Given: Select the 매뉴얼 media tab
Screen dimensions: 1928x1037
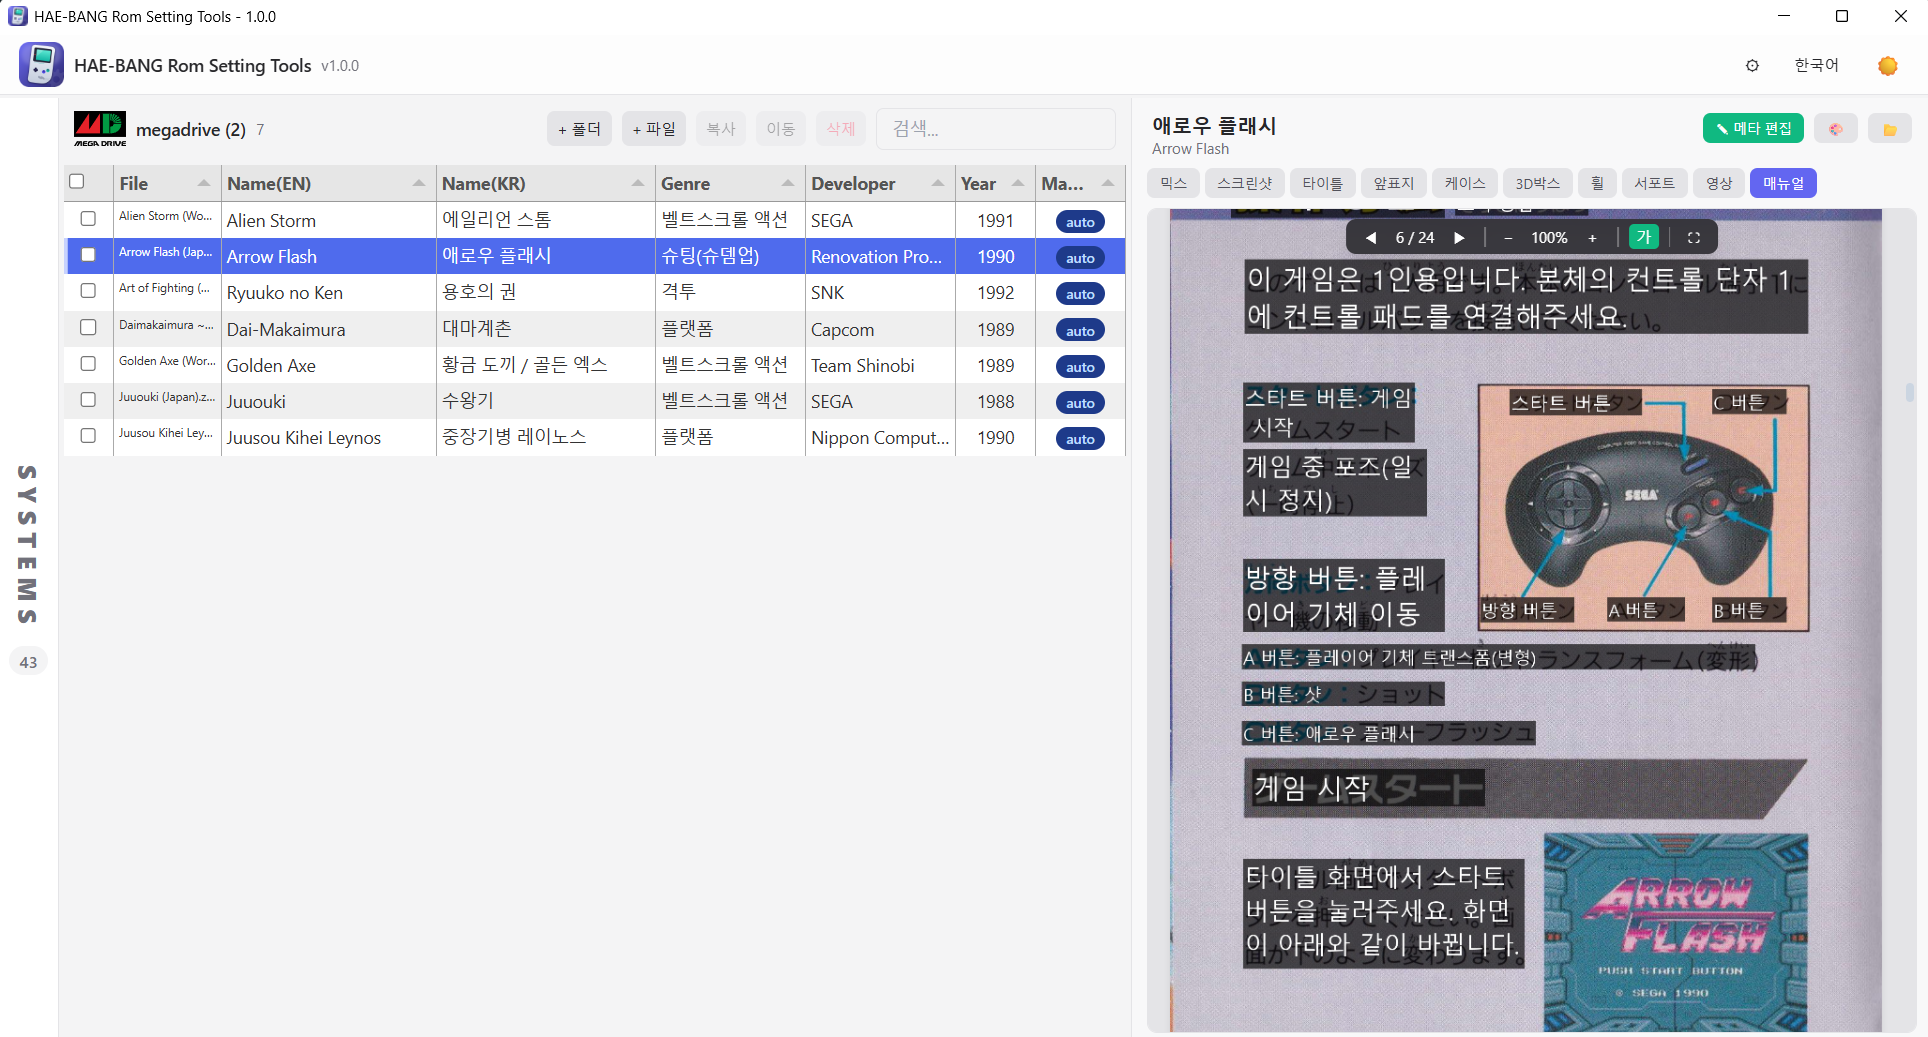Looking at the screenshot, I should tap(1783, 183).
